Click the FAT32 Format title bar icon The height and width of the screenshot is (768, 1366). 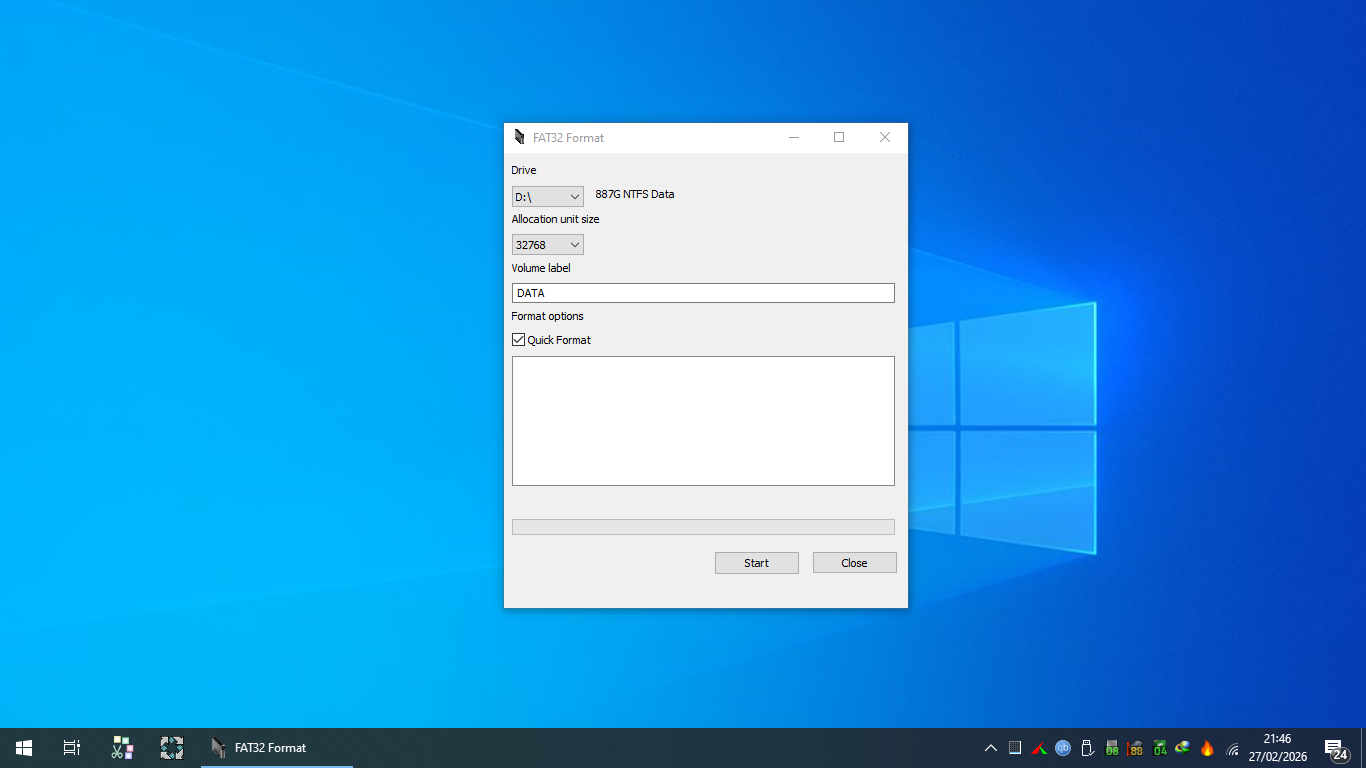pos(519,137)
